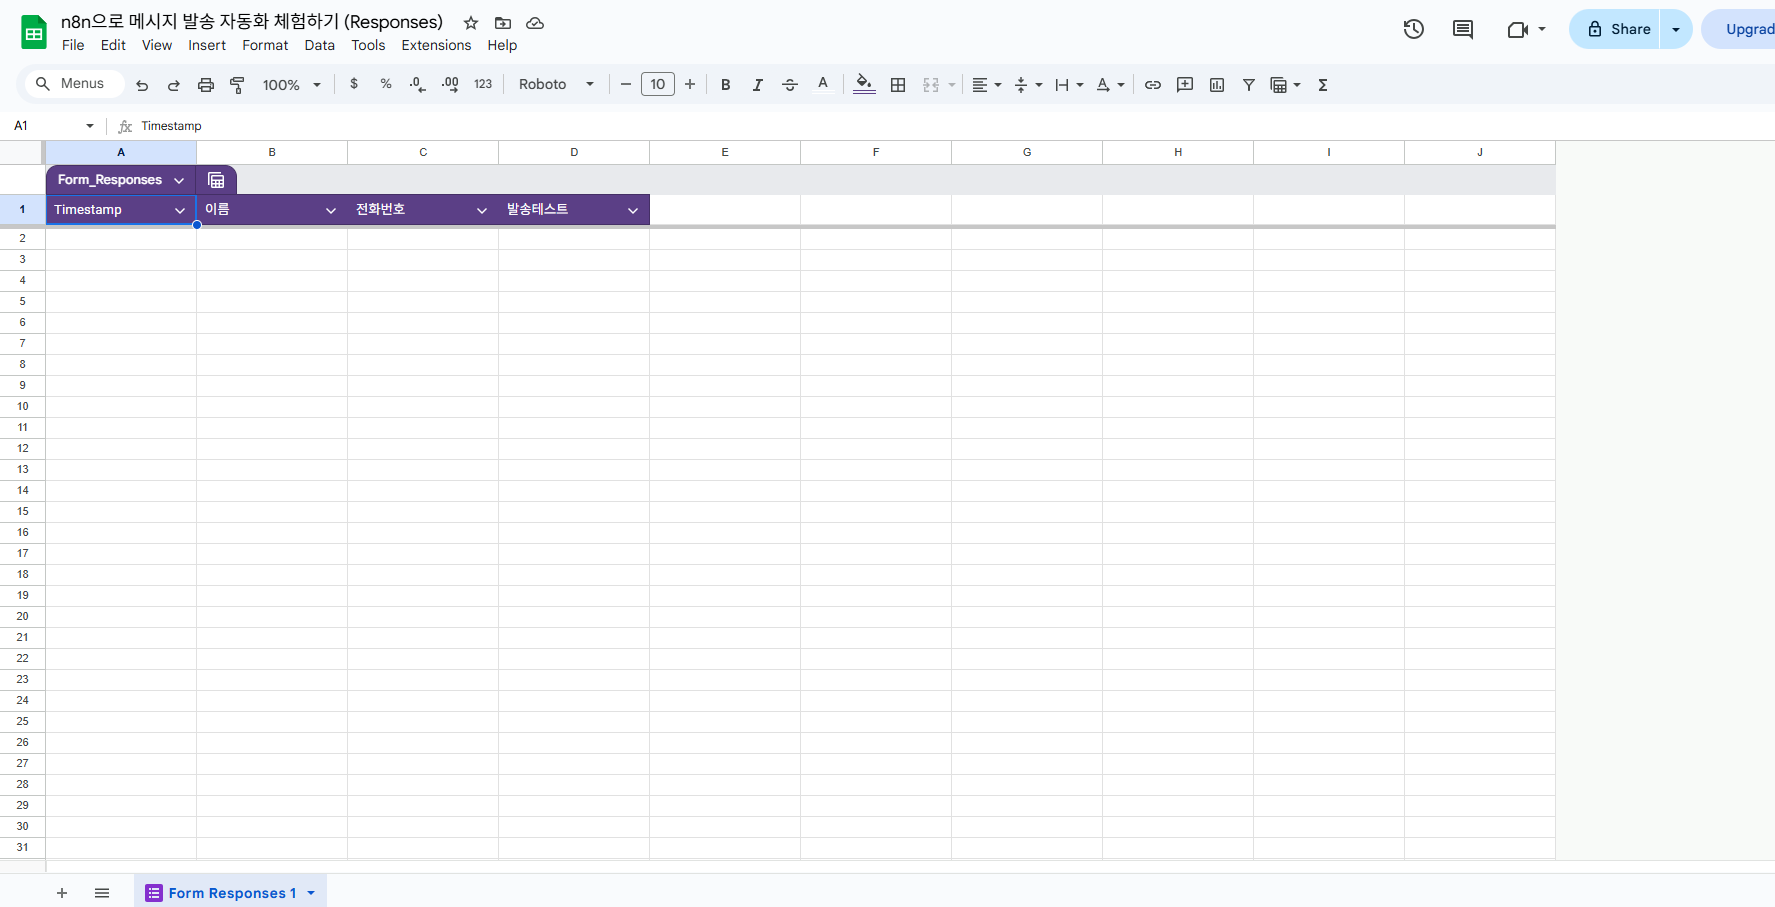
Task: Add a new sheet with plus button
Action: click(62, 893)
